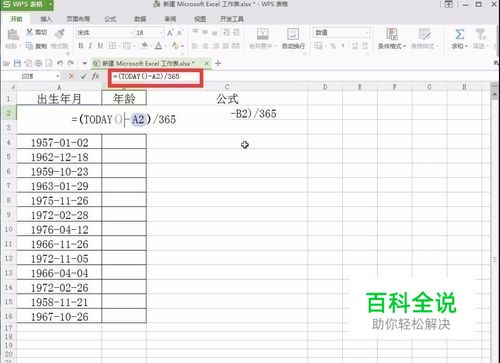Click the 公式 header cell

point(227,98)
